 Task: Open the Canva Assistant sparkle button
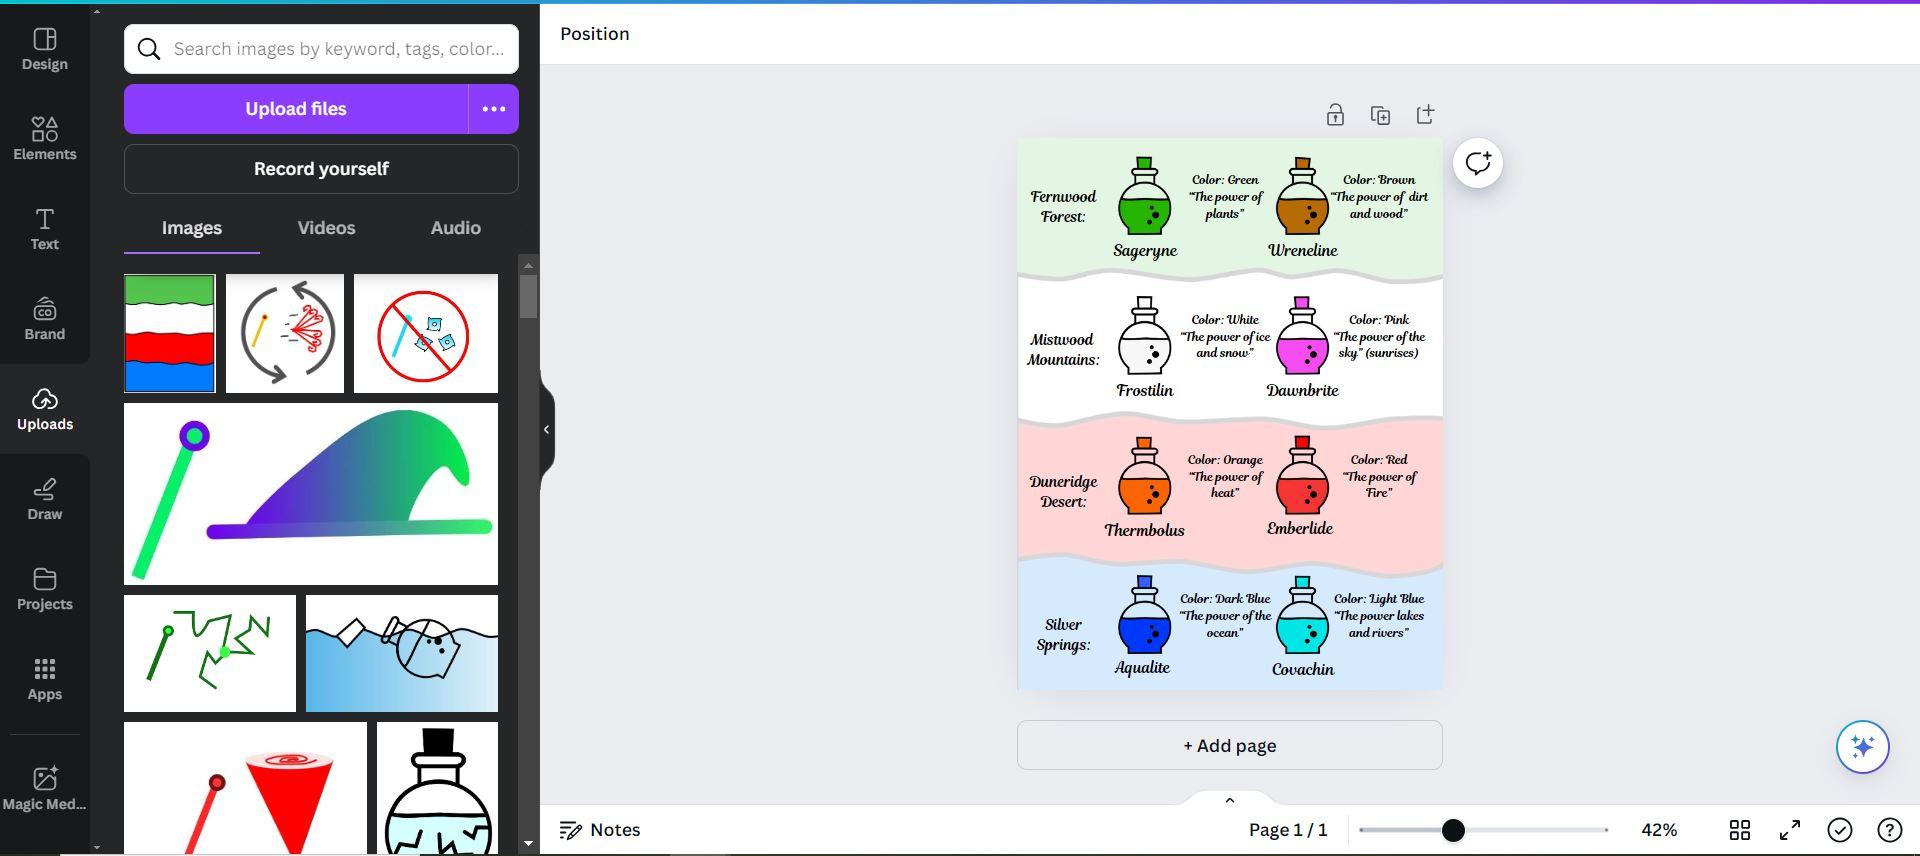click(x=1862, y=746)
